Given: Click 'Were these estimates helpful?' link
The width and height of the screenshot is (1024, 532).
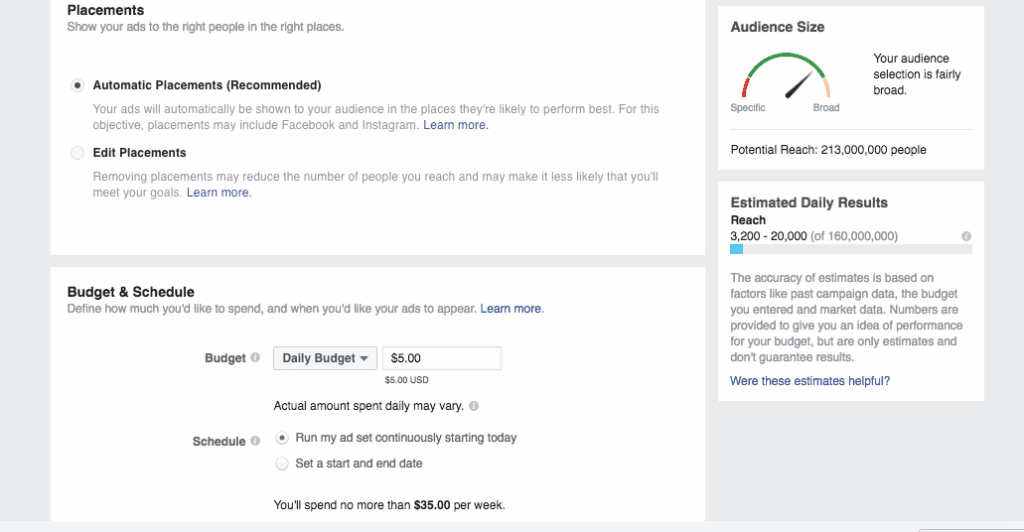Looking at the screenshot, I should click(x=810, y=381).
